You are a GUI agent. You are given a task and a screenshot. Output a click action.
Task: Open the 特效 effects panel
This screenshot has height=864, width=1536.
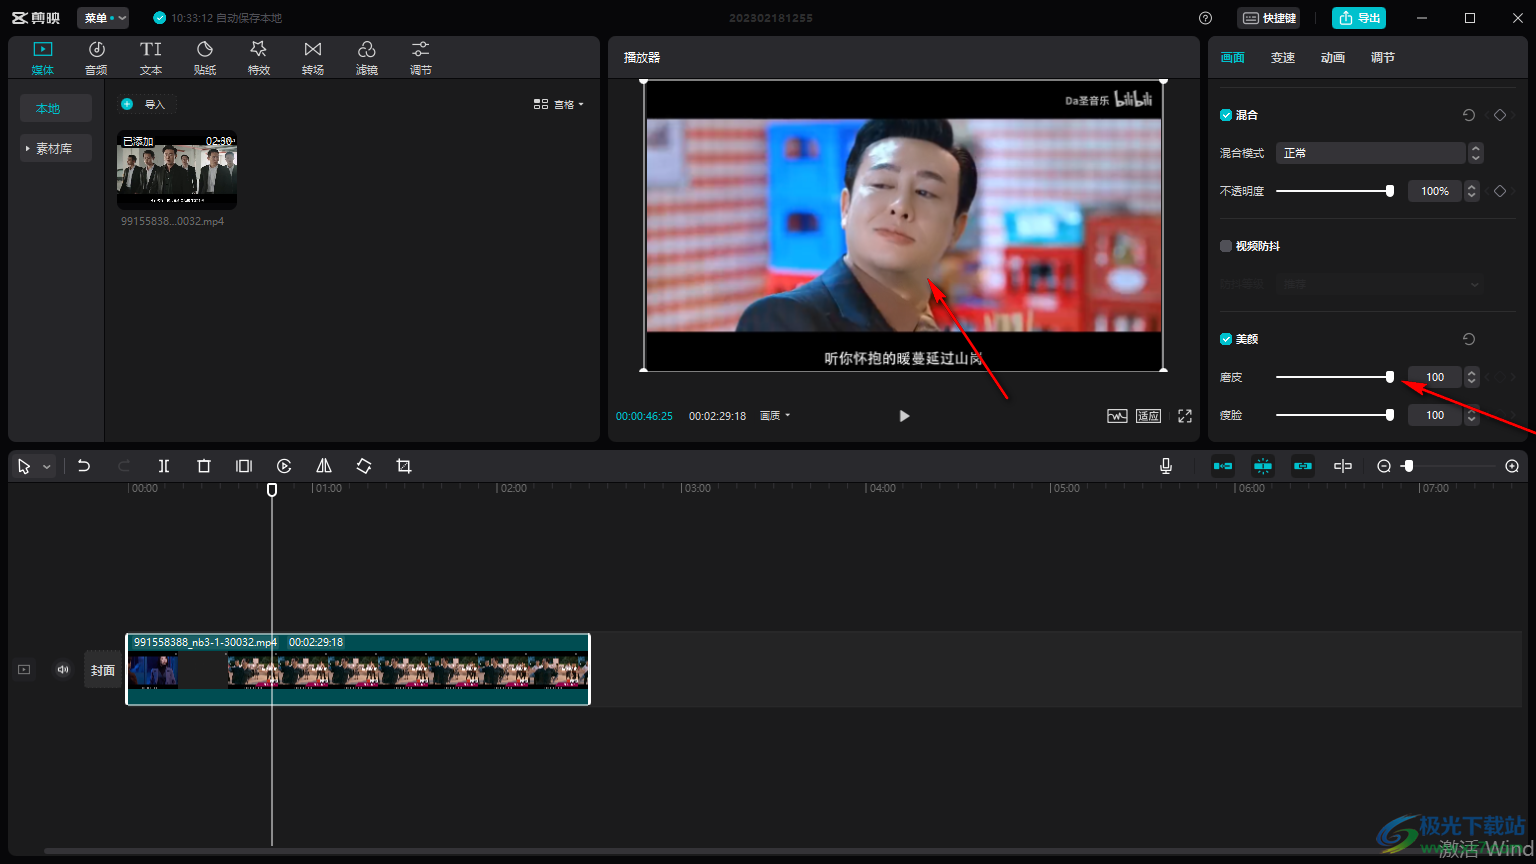click(x=259, y=58)
